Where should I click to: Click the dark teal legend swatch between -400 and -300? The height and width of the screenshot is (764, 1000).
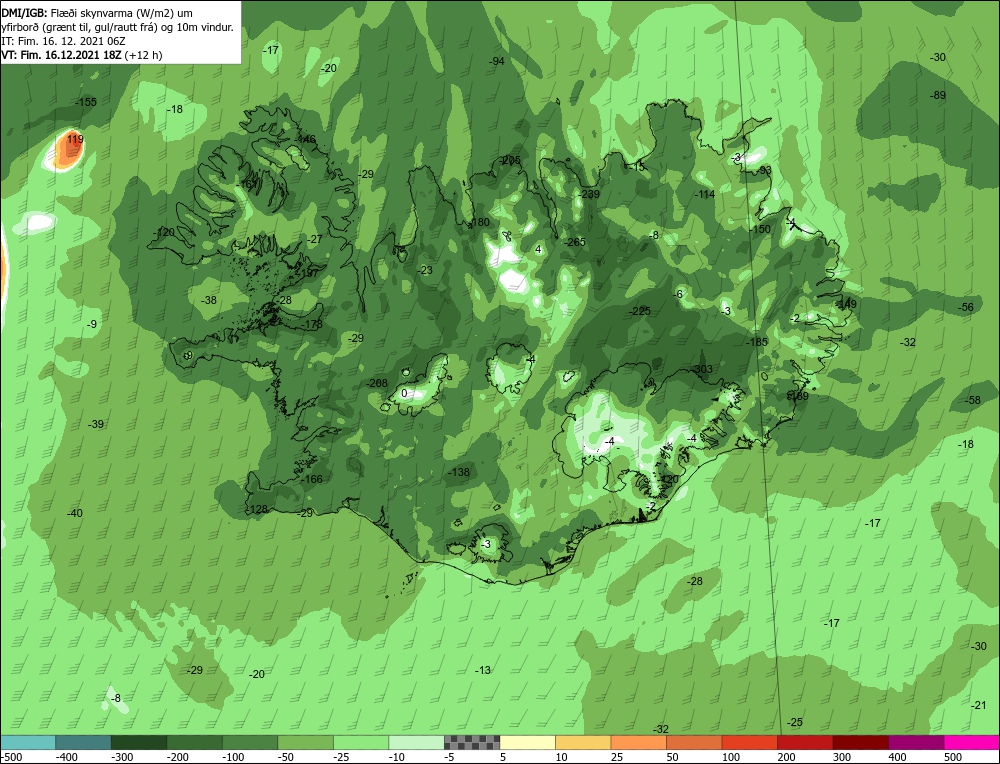[x=84, y=743]
